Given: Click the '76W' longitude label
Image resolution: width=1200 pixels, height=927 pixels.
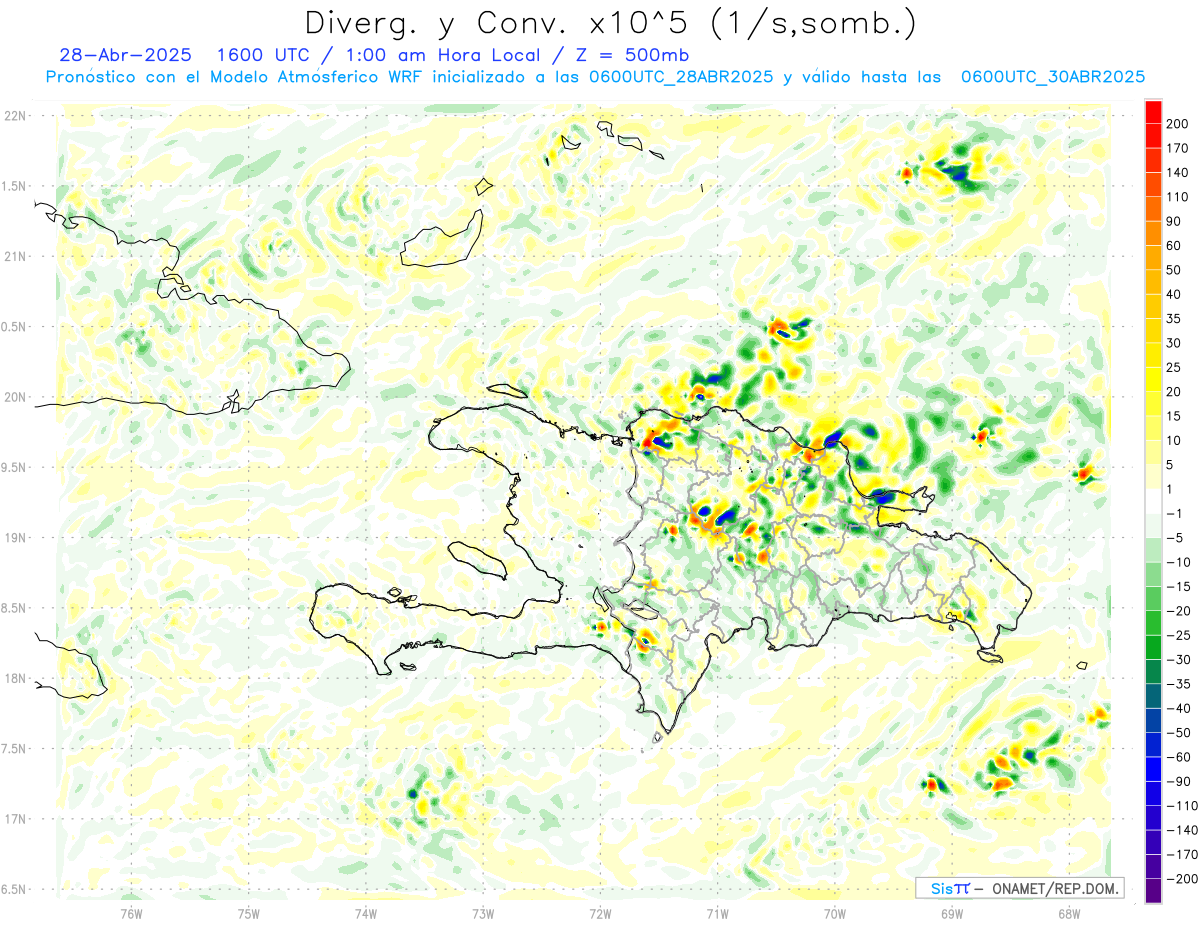Looking at the screenshot, I should [131, 913].
